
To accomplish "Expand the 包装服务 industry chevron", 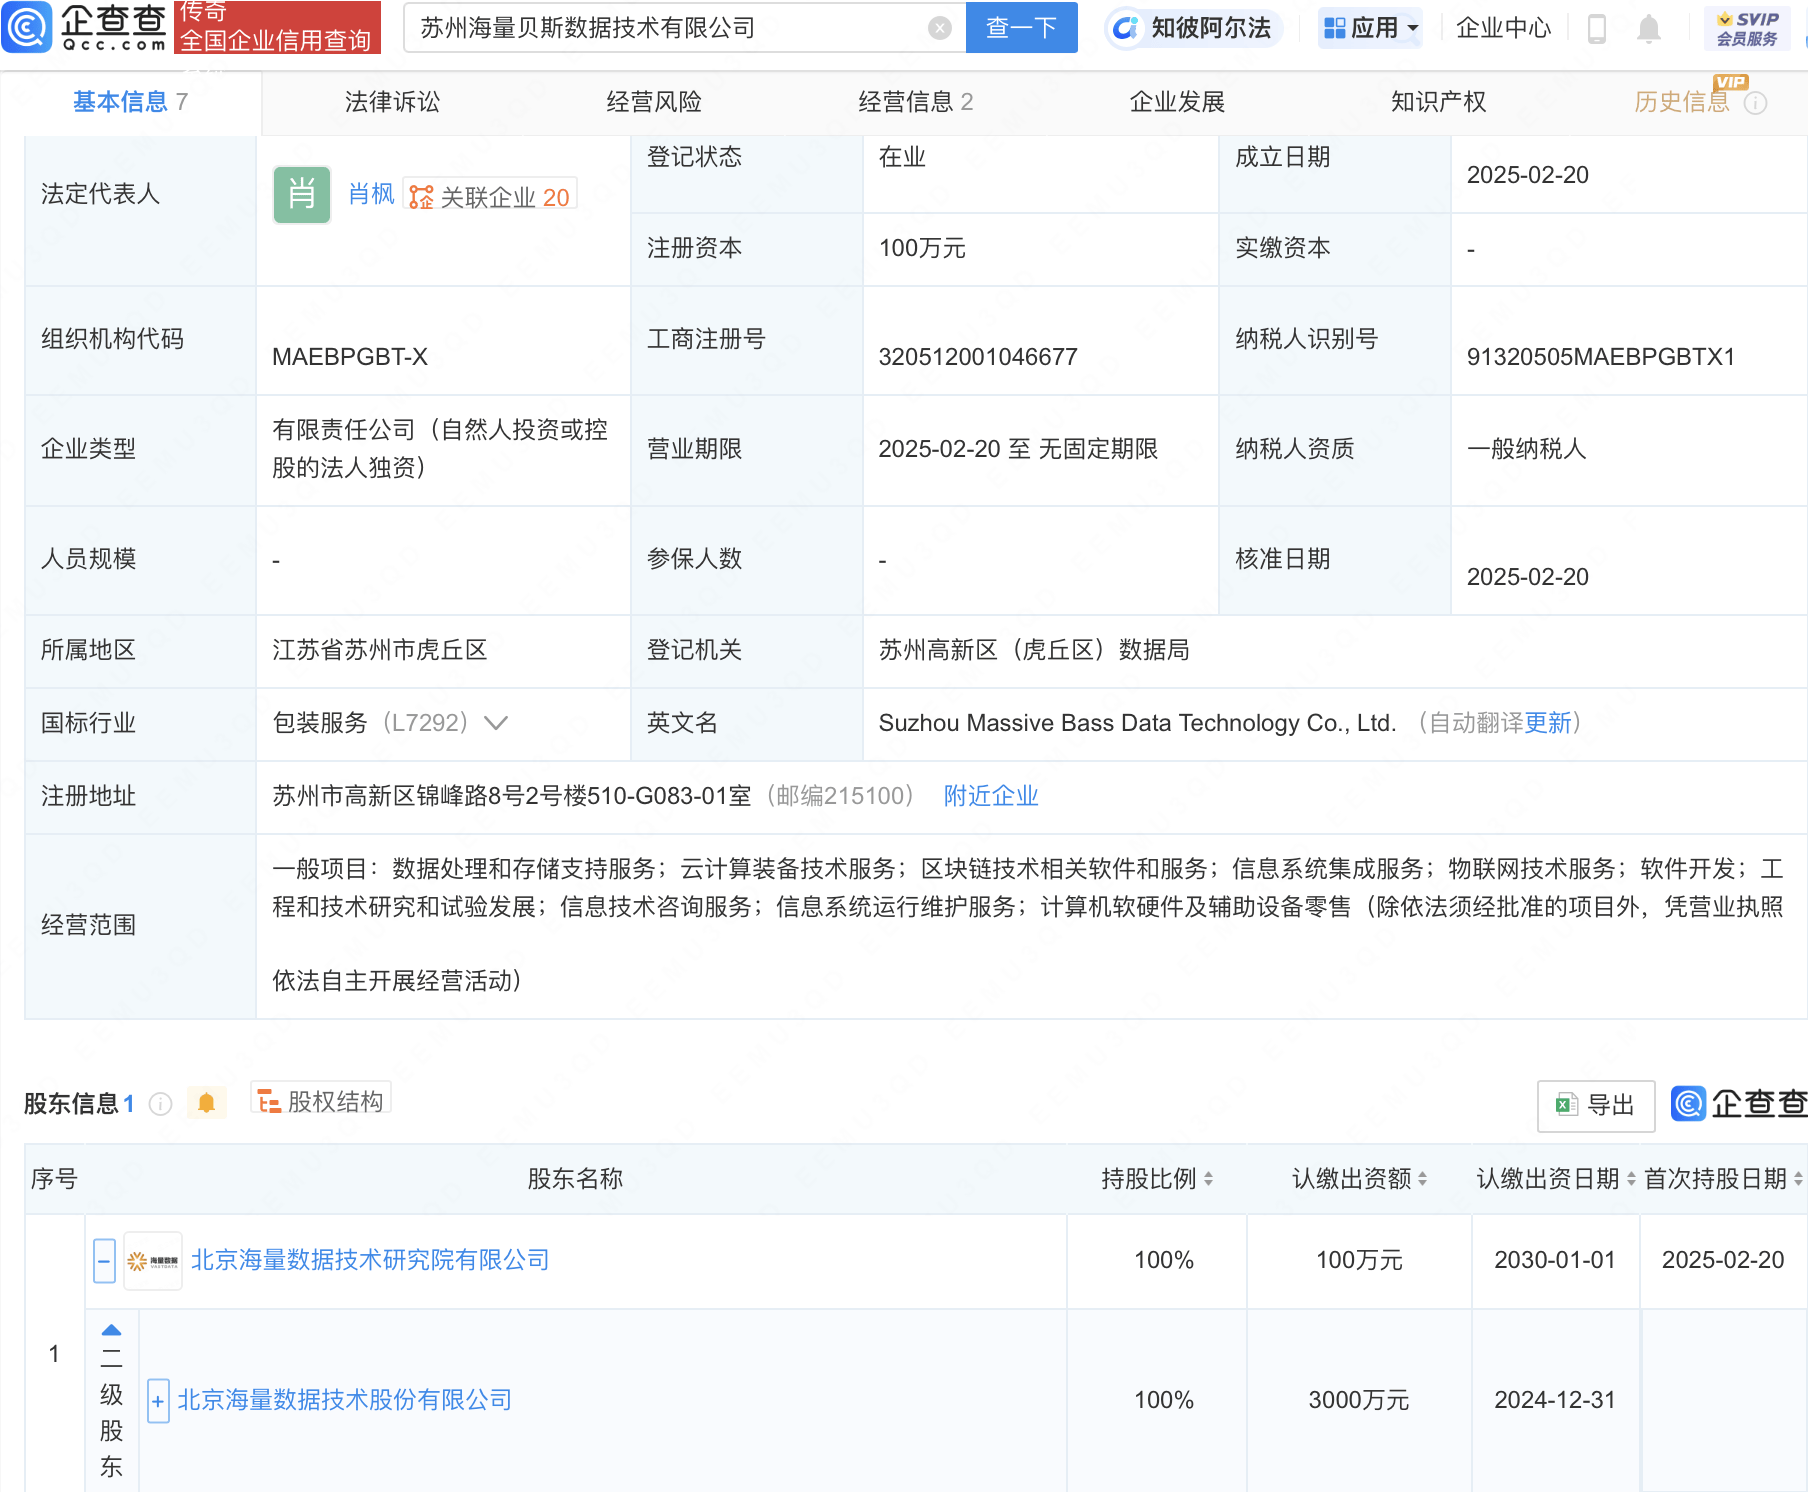I will pyautogui.click(x=496, y=722).
